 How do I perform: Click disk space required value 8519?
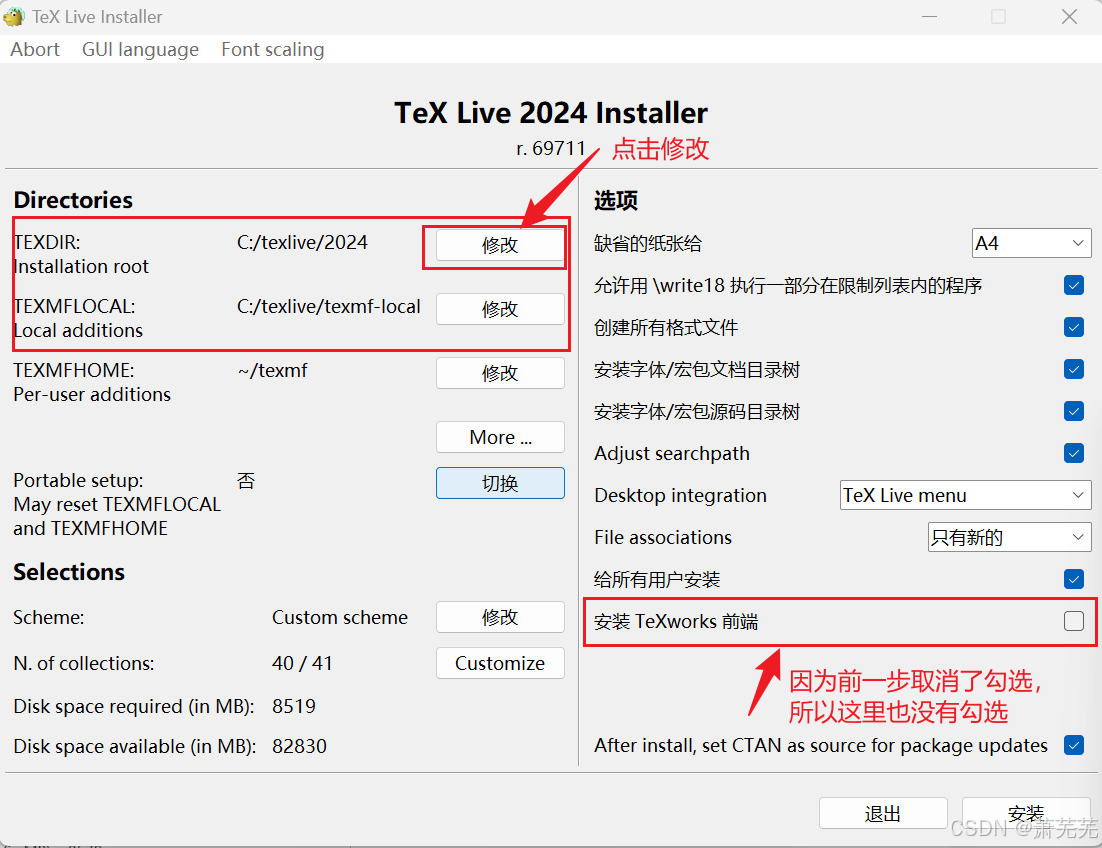pyautogui.click(x=294, y=706)
